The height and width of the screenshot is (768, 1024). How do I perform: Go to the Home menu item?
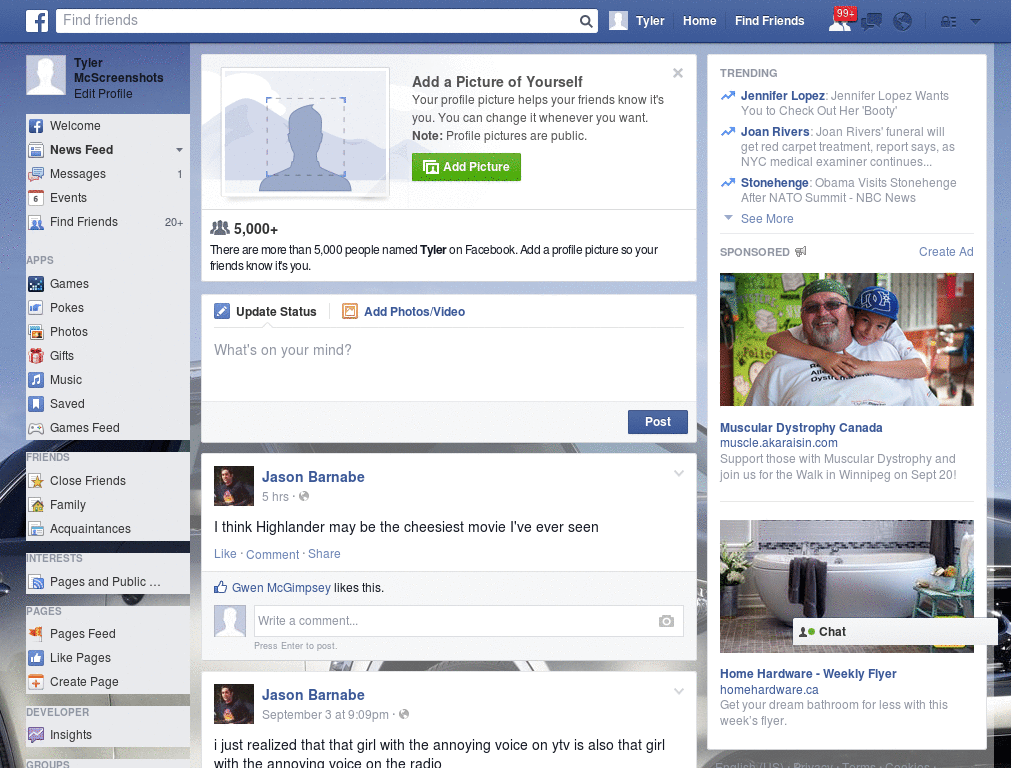pos(699,20)
